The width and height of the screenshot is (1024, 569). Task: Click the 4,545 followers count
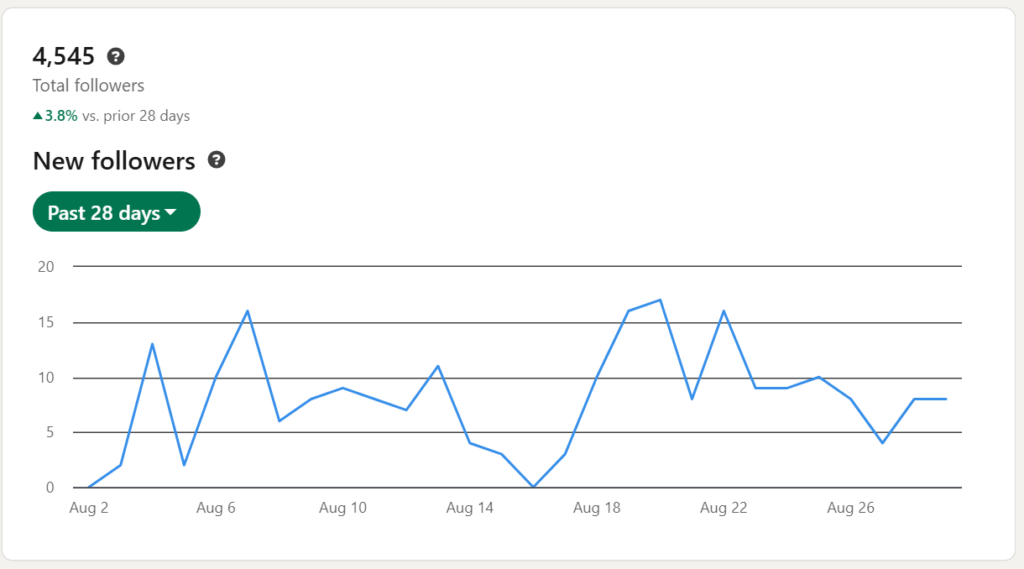click(x=63, y=57)
